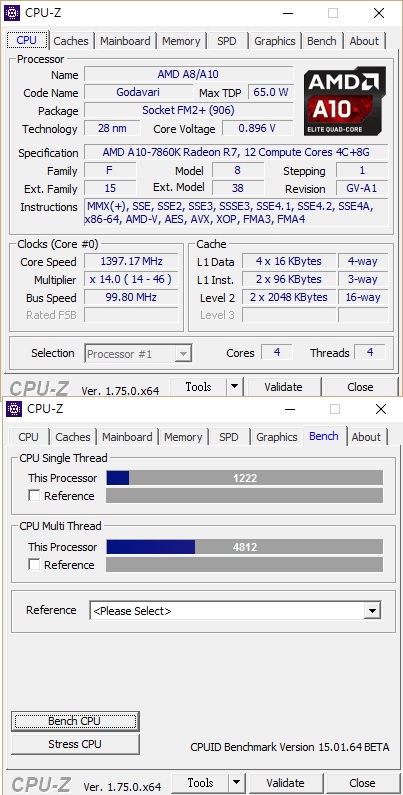Select Mainboard tab in bottom window
The height and width of the screenshot is (795, 403).
tap(127, 437)
